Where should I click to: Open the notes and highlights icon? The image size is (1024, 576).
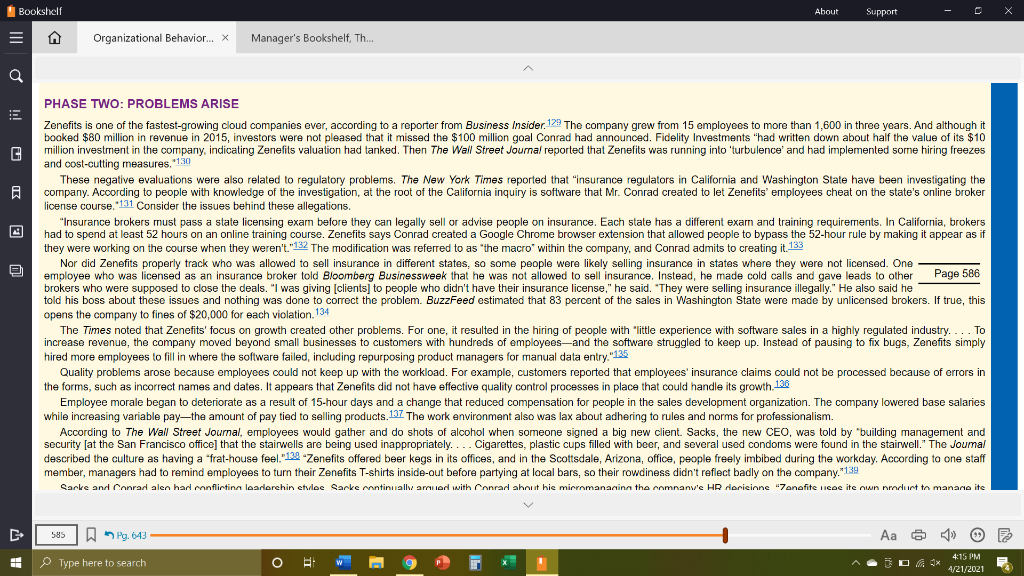tap(1006, 536)
